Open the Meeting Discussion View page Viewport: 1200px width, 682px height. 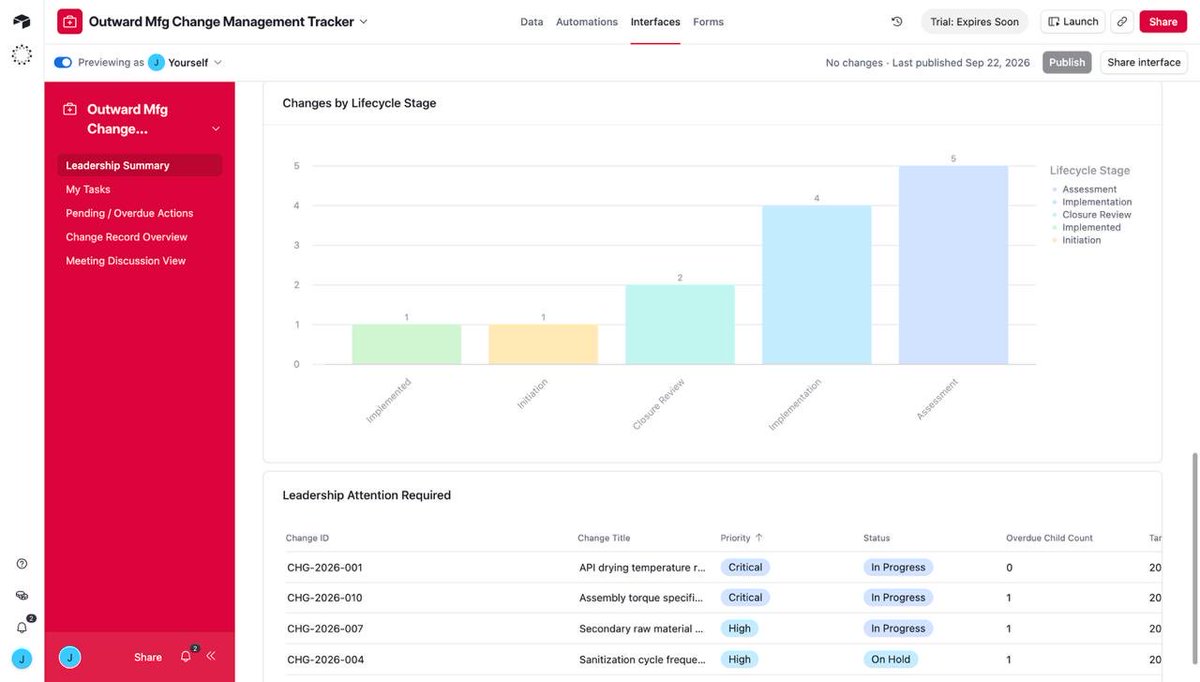pyautogui.click(x=139, y=261)
